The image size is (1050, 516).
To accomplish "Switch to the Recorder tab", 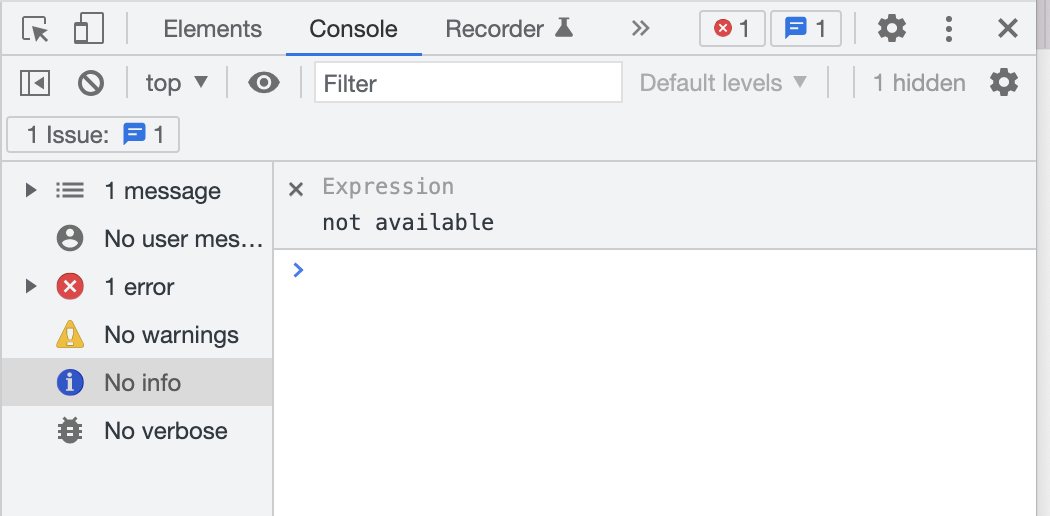I will coord(509,29).
